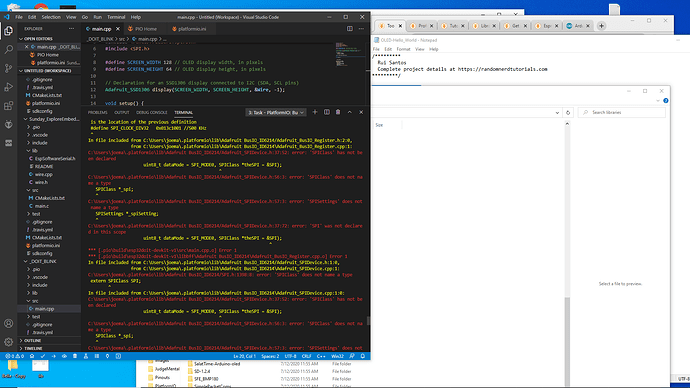Open the Accounts icon in activity bar
690x388 pixels.
coord(8,323)
